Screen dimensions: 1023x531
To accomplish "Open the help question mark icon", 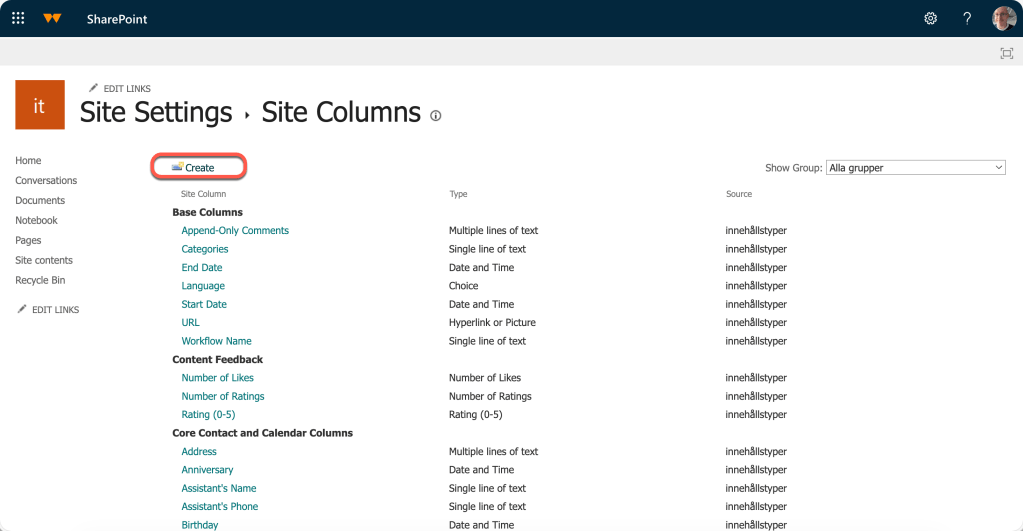I will 967,18.
